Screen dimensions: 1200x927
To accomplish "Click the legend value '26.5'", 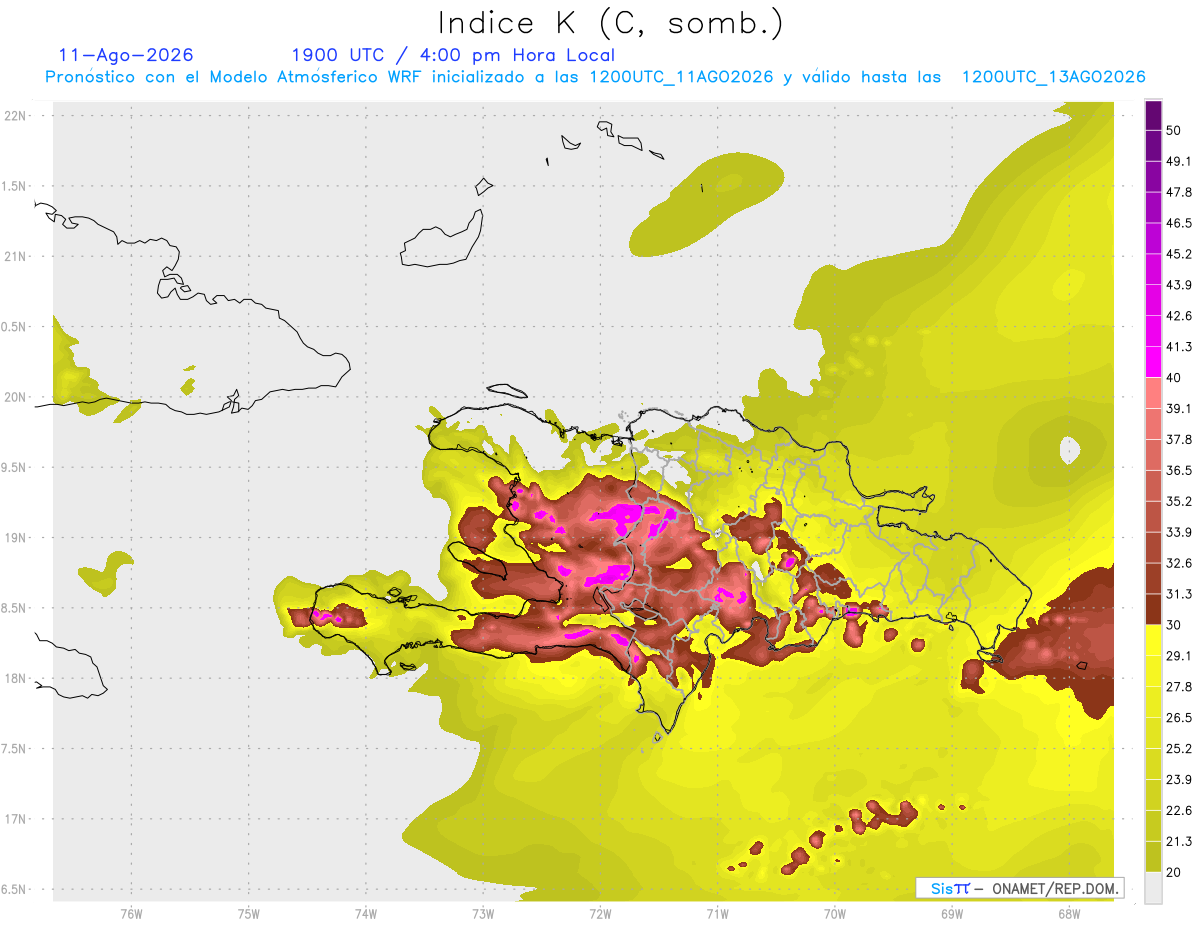I will tap(1179, 718).
